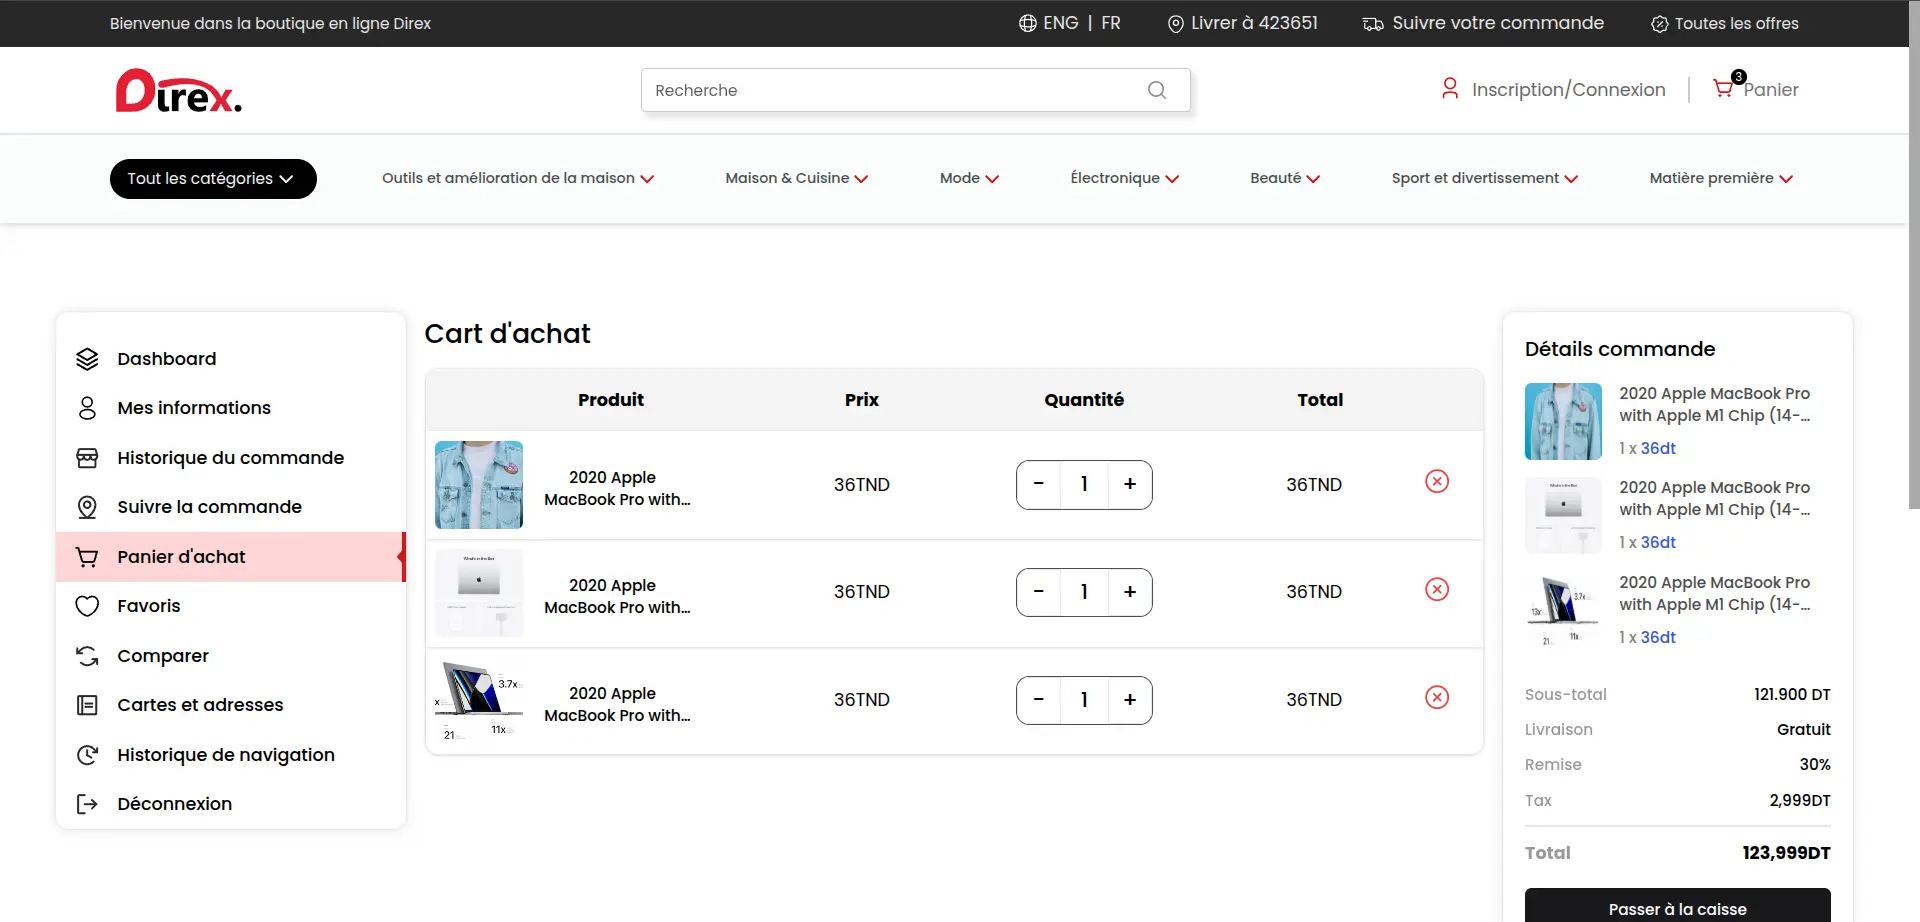Image resolution: width=1920 pixels, height=922 pixels.
Task: Open Historique du commande in sidebar
Action: (230, 458)
